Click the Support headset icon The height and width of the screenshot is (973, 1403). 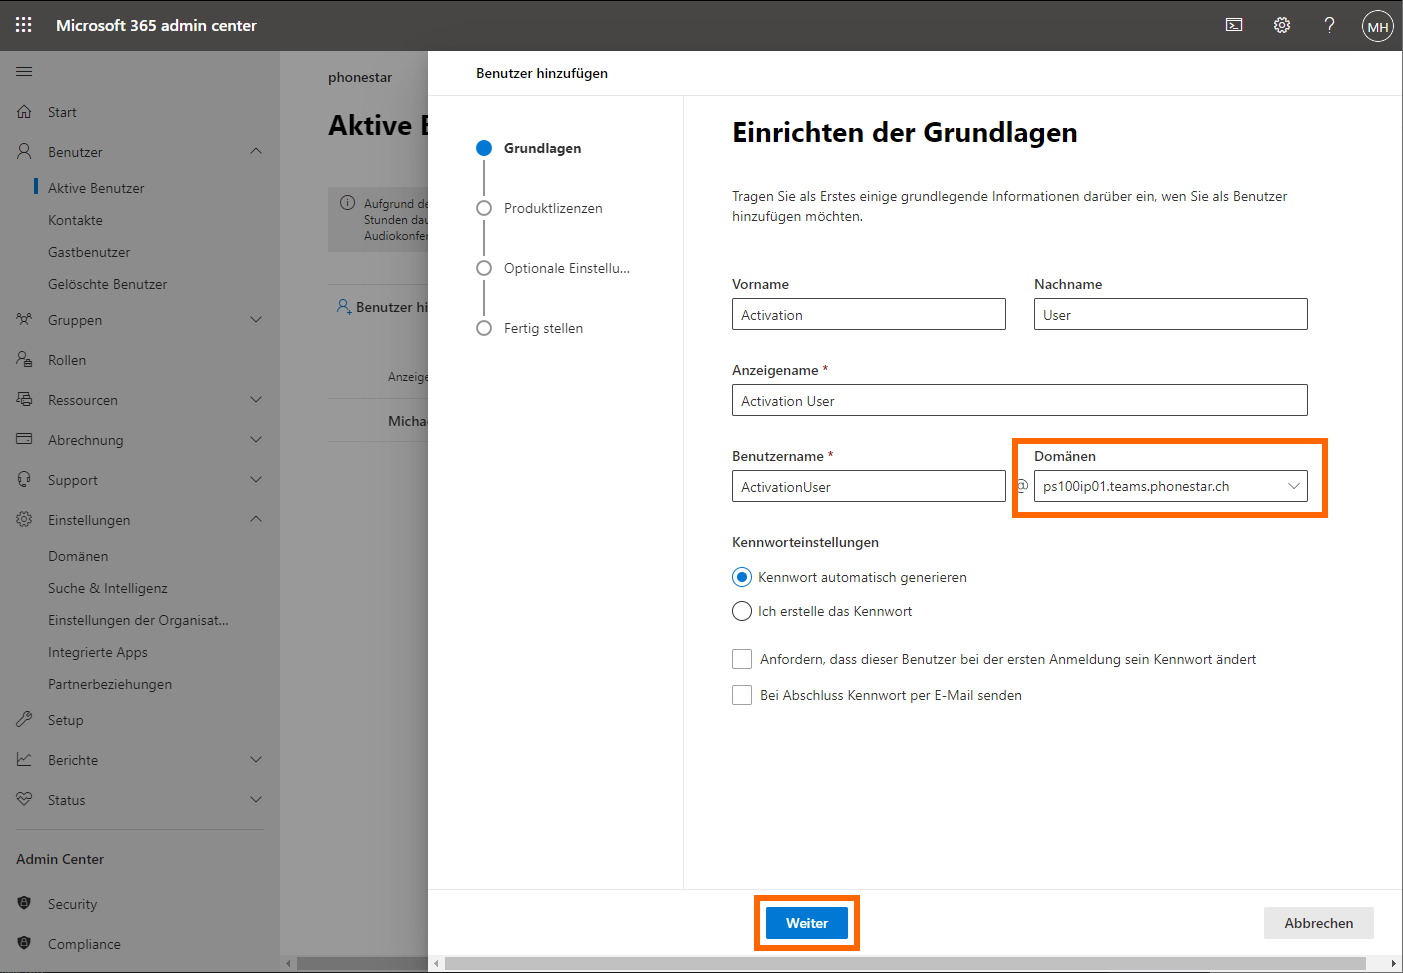tap(24, 479)
